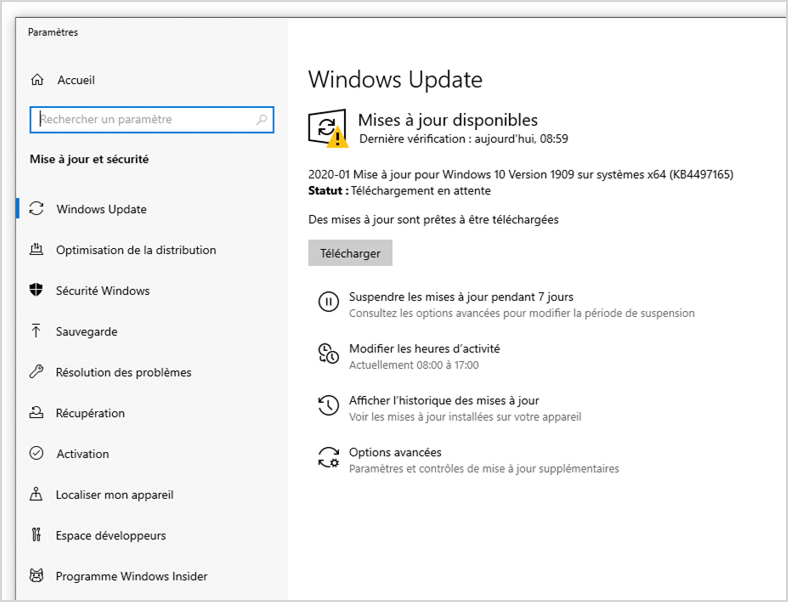Click the Windows Insider cat icon
Screen dimensions: 788x602
(x=36, y=575)
